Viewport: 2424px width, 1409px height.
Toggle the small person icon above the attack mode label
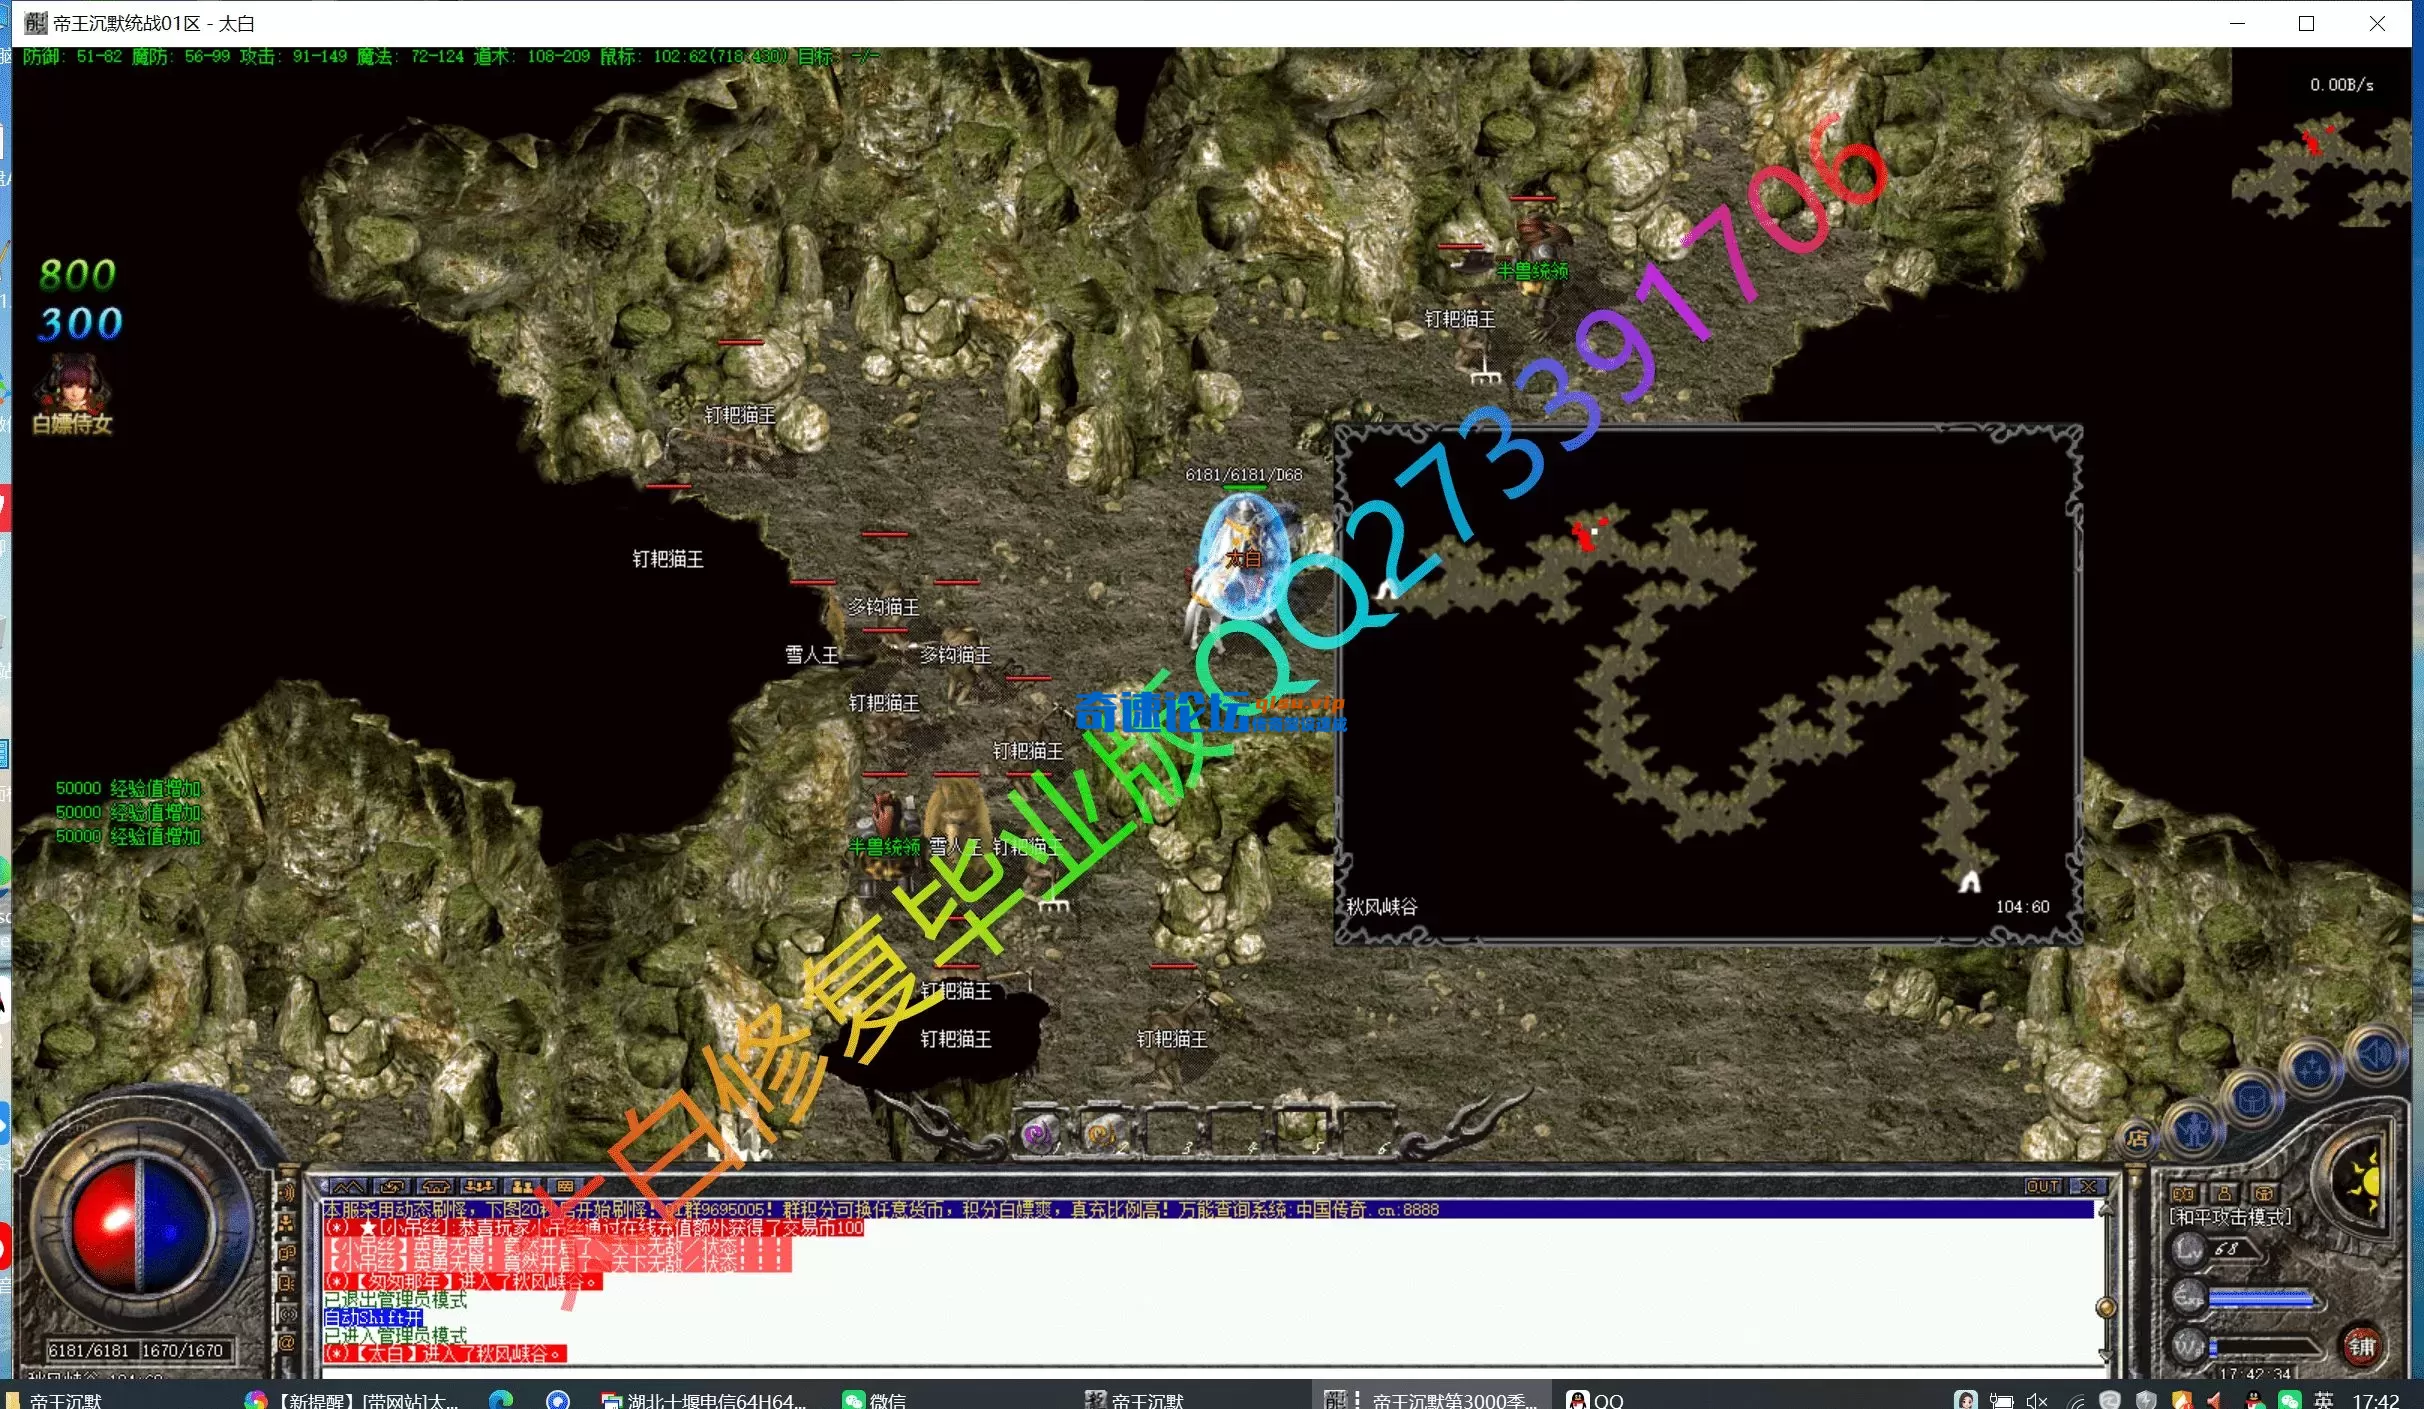point(2227,1195)
